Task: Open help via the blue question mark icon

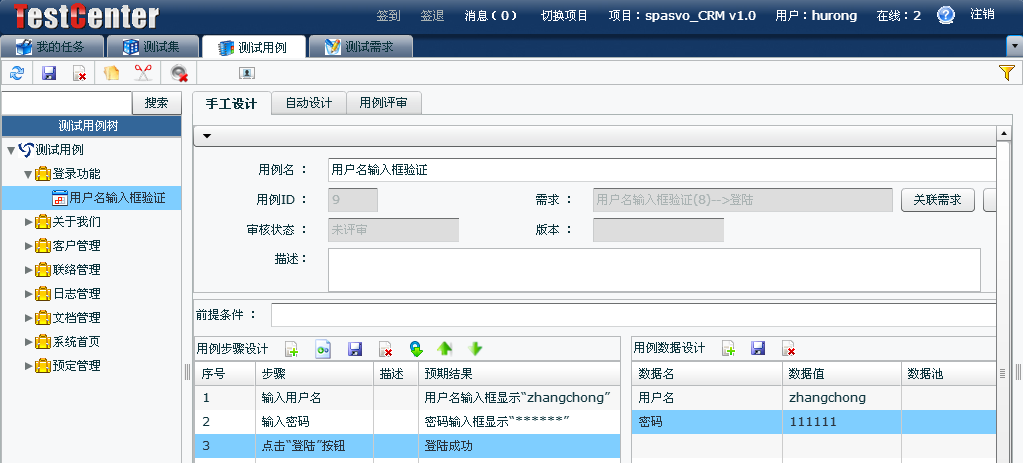Action: (x=946, y=15)
